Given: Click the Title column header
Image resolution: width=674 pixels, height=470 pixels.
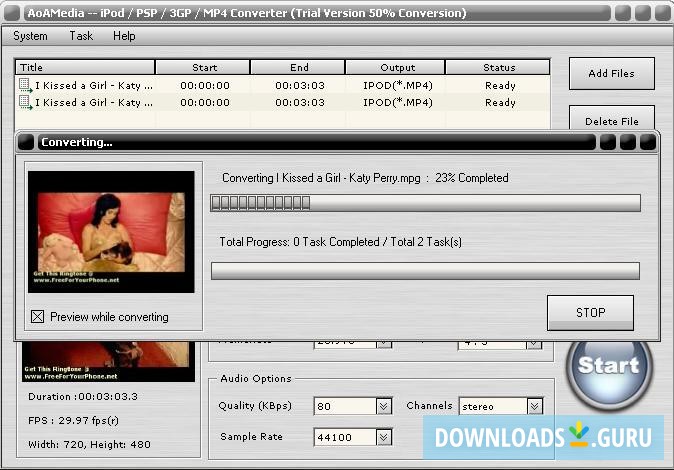Looking at the screenshot, I should coord(85,68).
